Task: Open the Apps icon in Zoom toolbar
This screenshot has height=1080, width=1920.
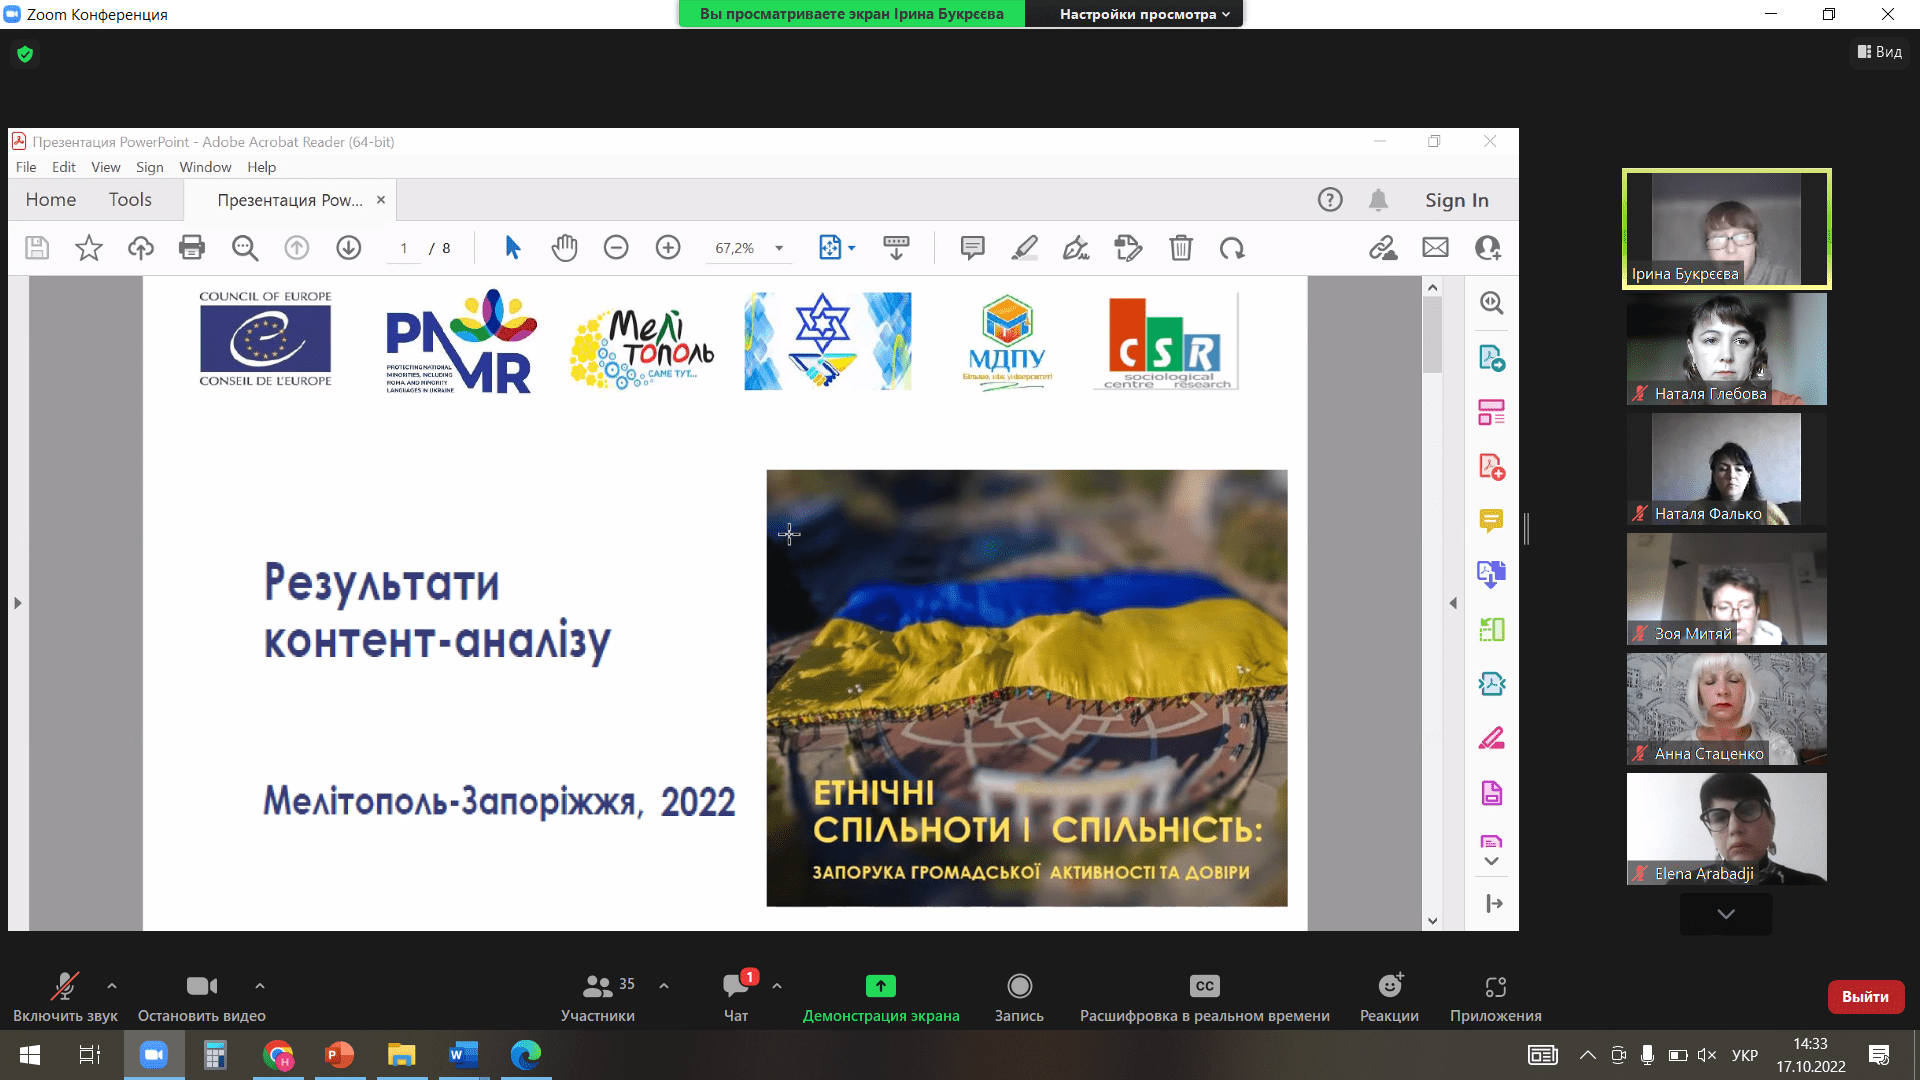Action: pyautogui.click(x=1495, y=987)
